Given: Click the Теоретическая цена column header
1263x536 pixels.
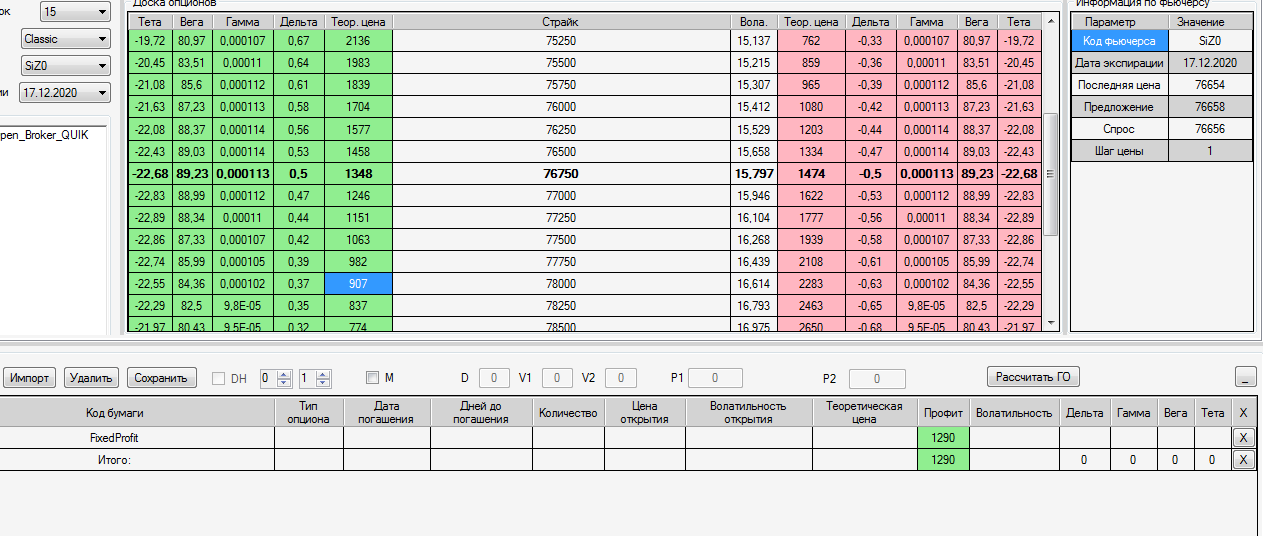Looking at the screenshot, I should pos(864,412).
